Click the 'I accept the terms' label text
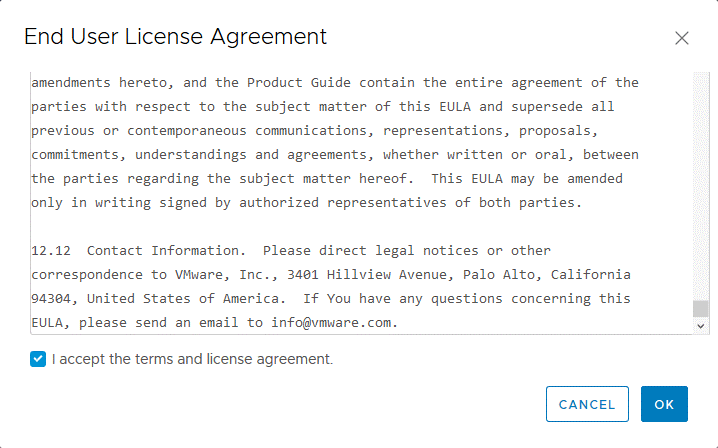Viewport: 718px width, 448px height. tap(192, 359)
